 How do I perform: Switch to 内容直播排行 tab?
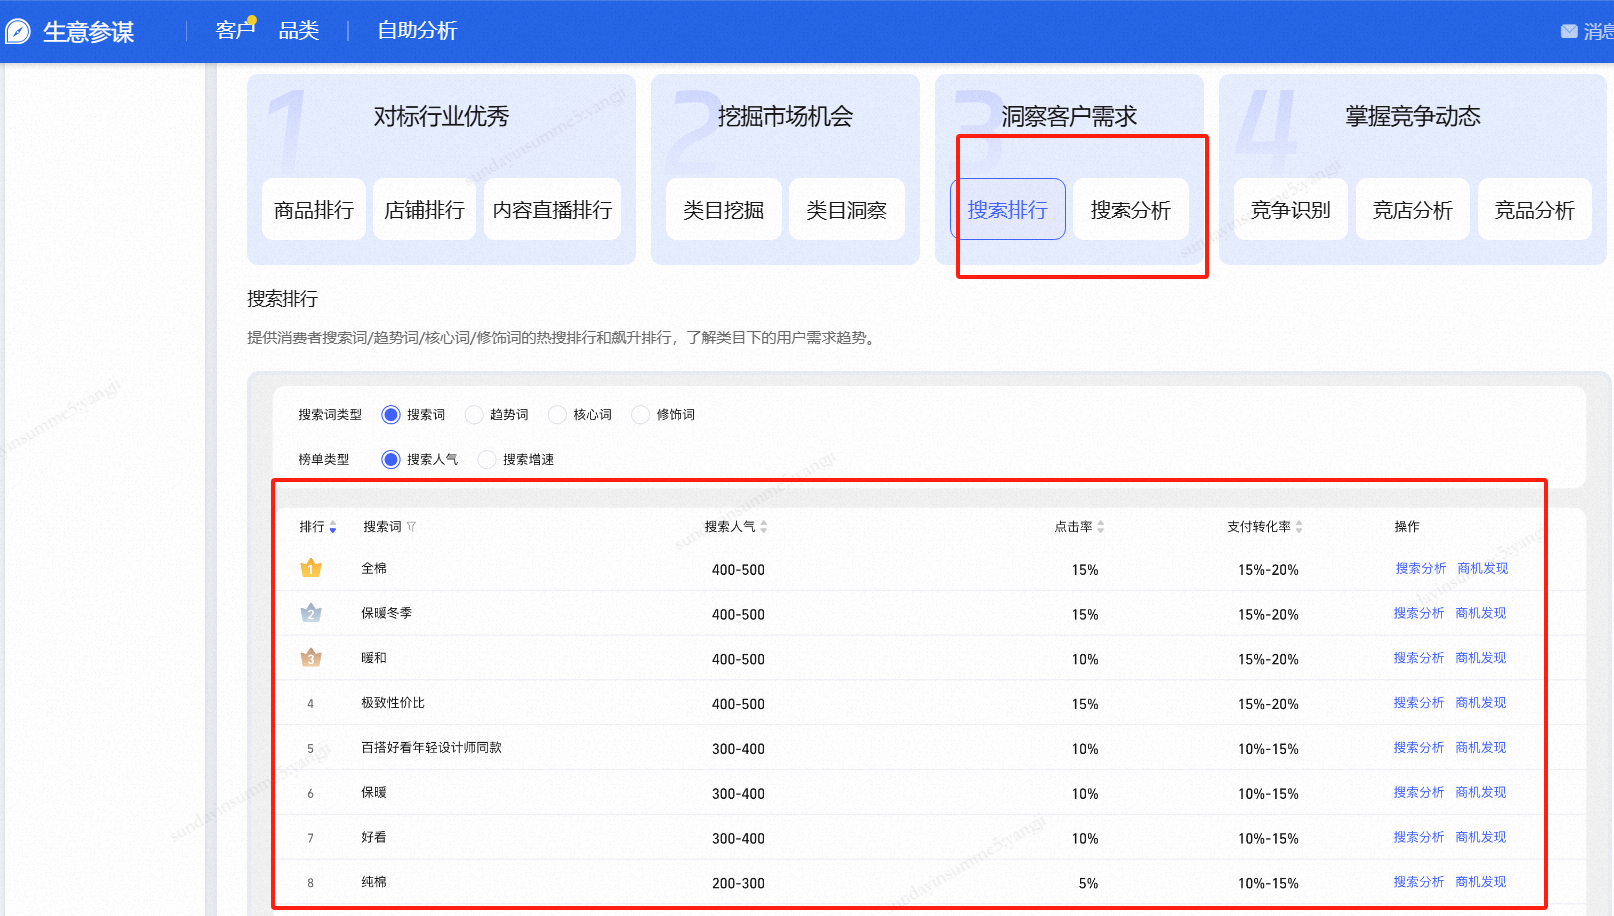[552, 210]
